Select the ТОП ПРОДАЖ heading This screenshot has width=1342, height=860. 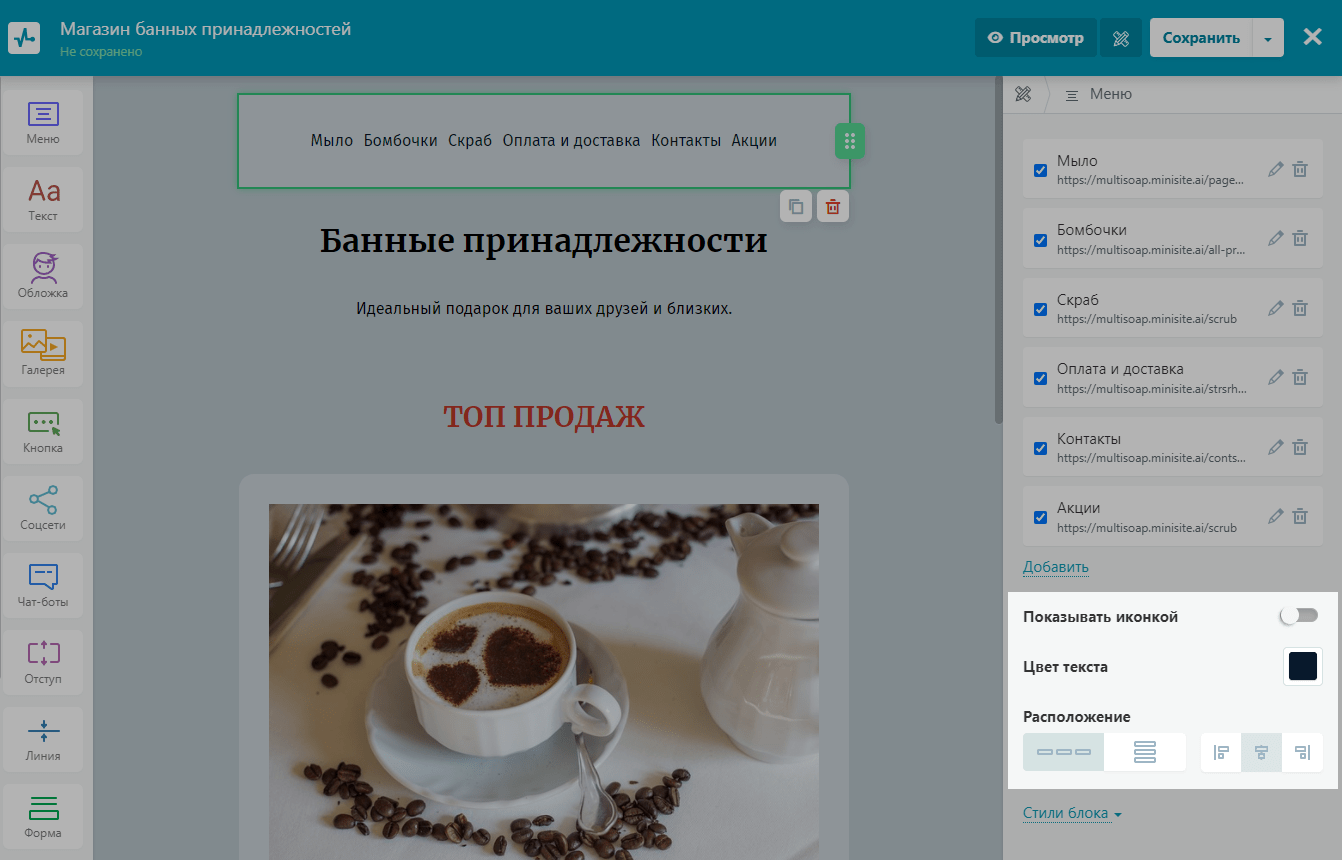click(544, 417)
